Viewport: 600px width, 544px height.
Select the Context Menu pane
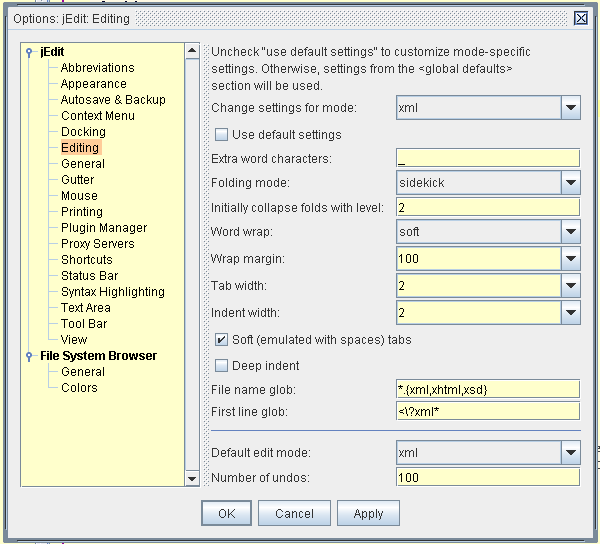pos(98,116)
